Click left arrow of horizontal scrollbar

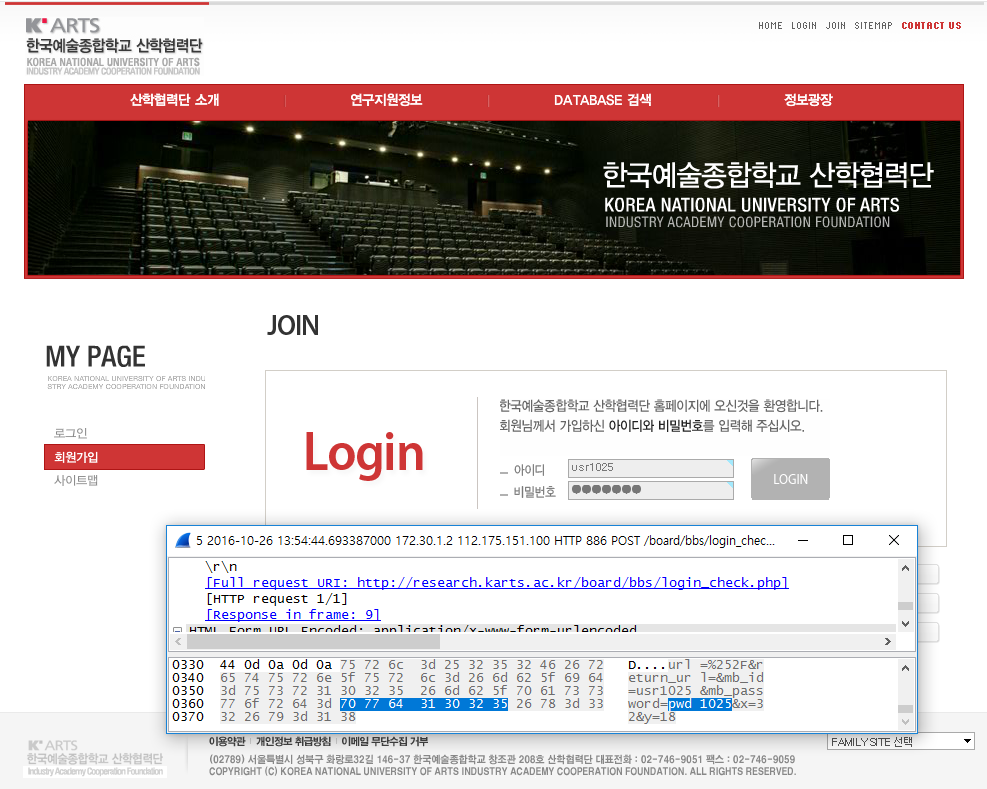click(178, 642)
